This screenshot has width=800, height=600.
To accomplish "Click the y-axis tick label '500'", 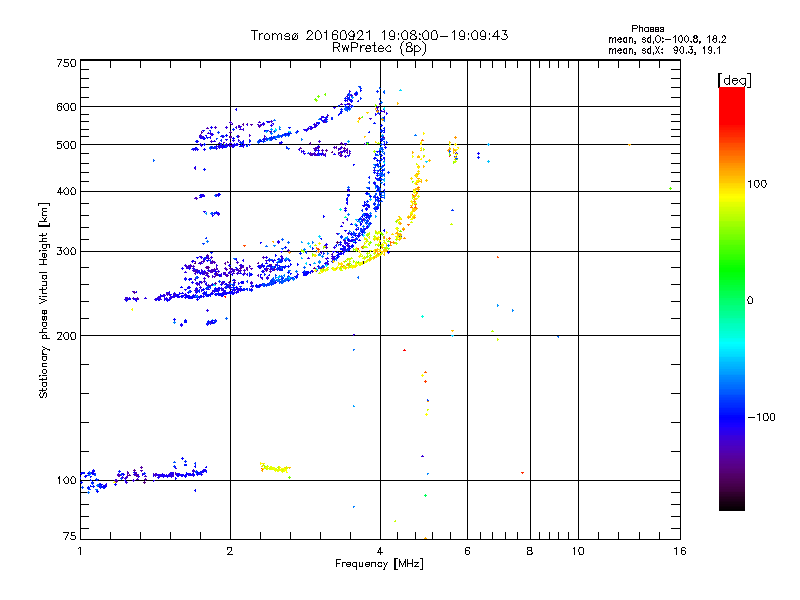I will [66, 145].
